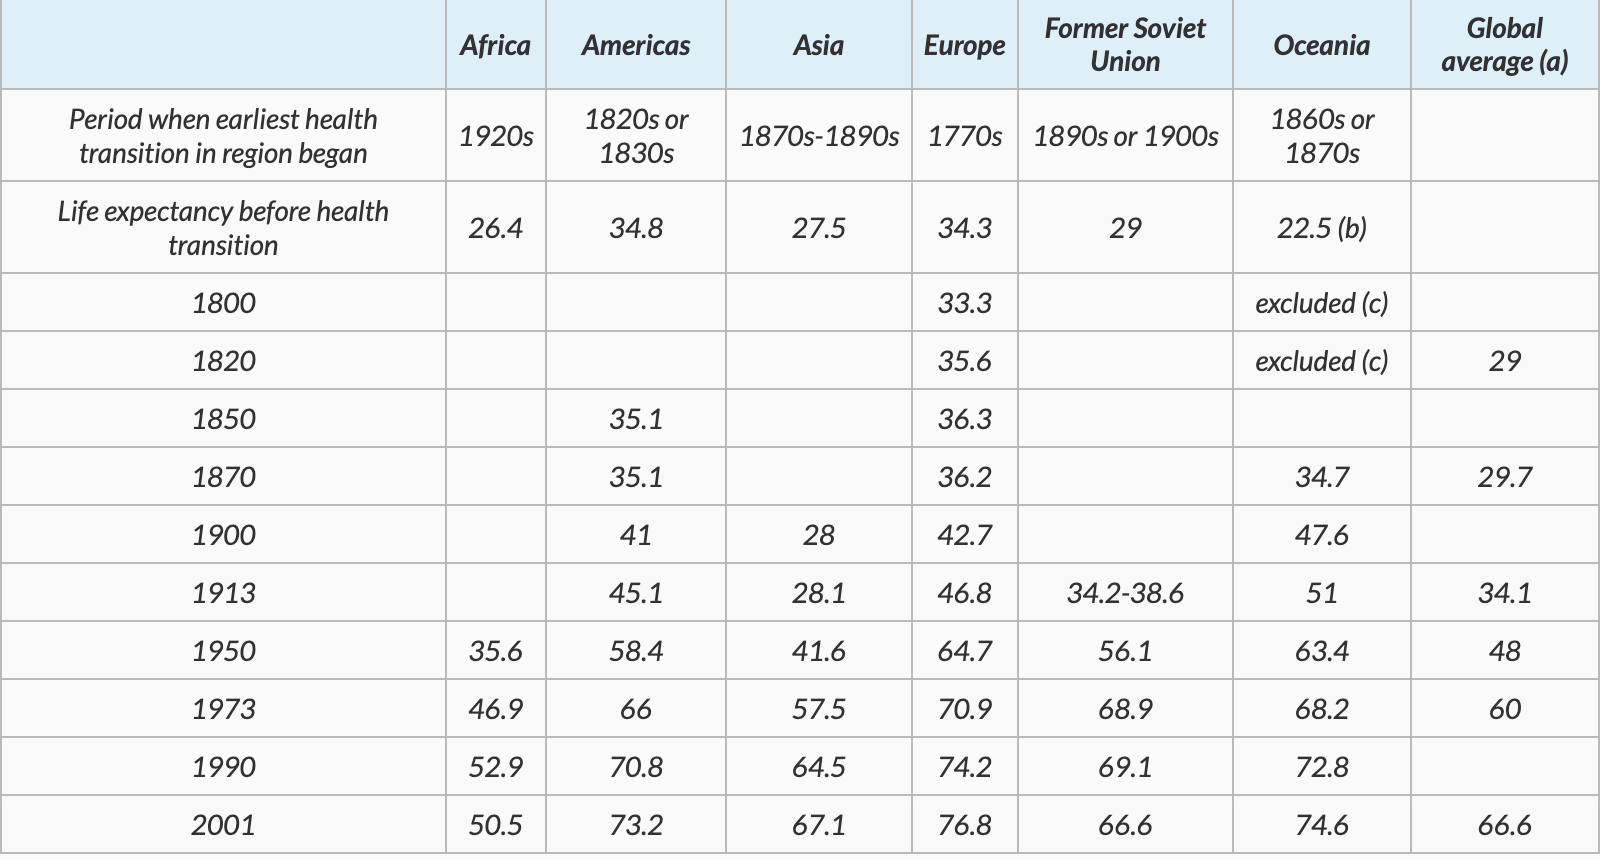Click the Former Soviet Union header
Image resolution: width=1600 pixels, height=860 pixels.
(1125, 45)
